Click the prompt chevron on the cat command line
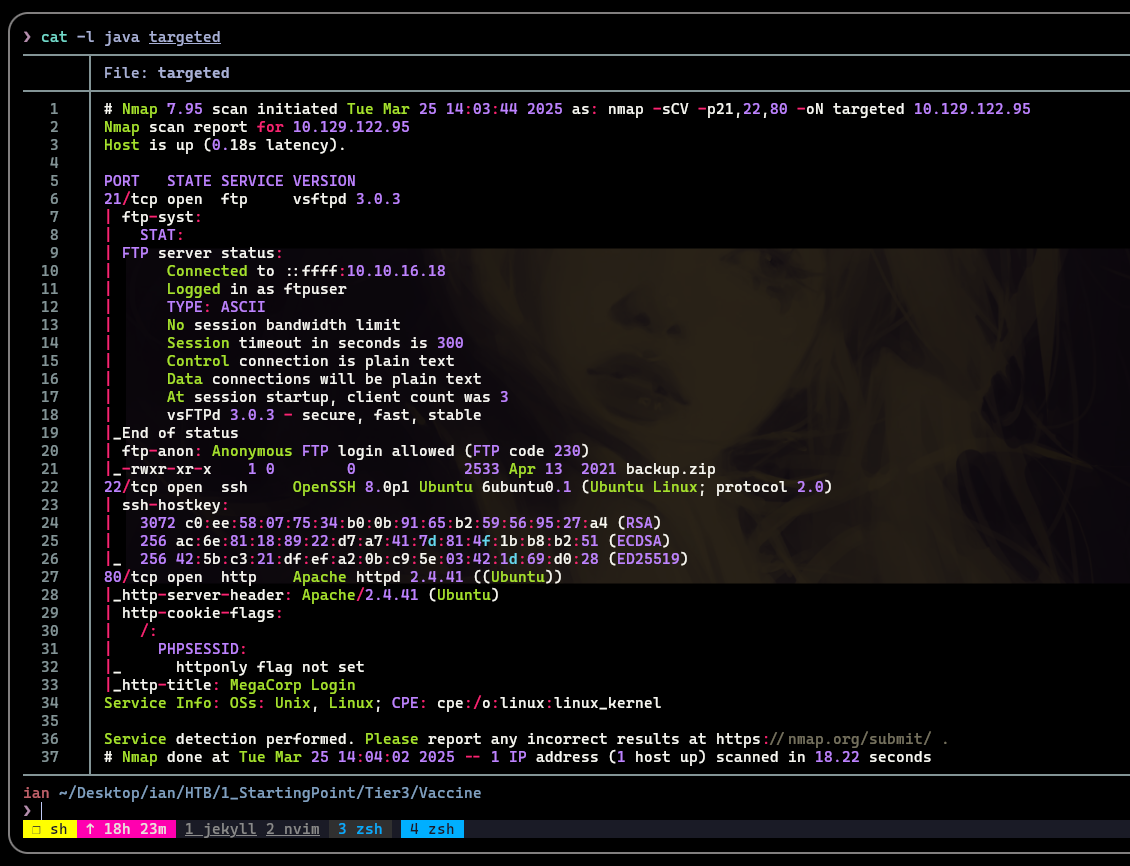This screenshot has height=866, width=1130. click(x=28, y=37)
